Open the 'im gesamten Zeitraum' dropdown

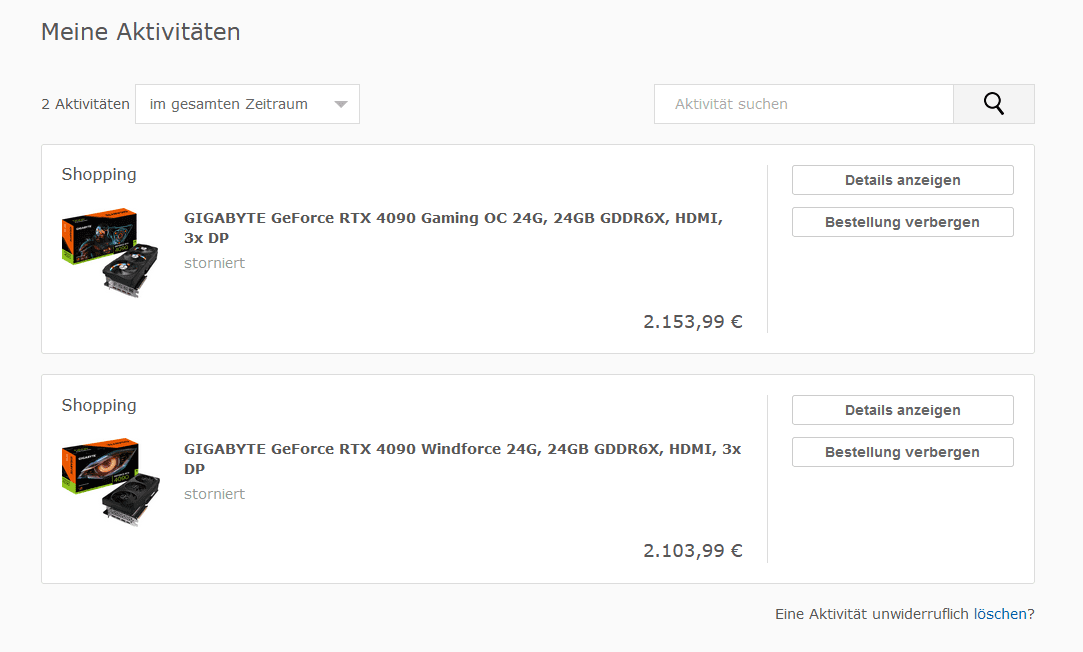[247, 104]
